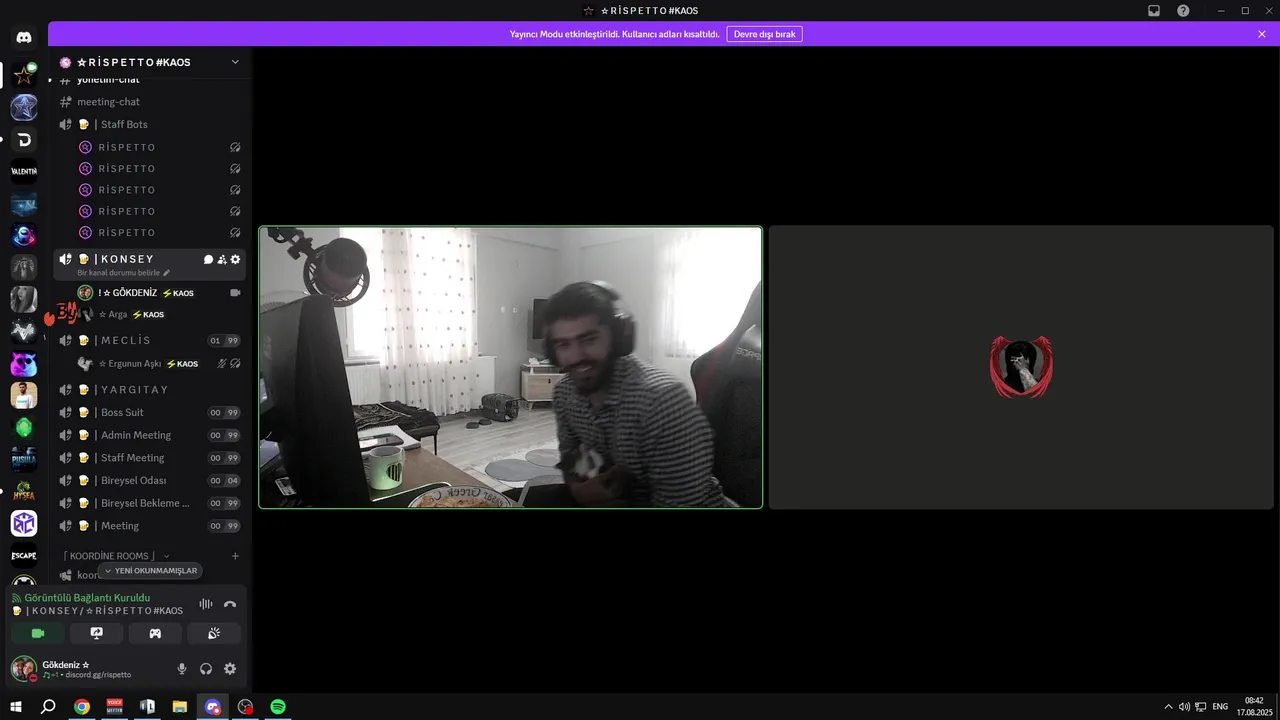The image size is (1280, 720).
Task: Focus the webcam video tile
Action: pos(511,368)
